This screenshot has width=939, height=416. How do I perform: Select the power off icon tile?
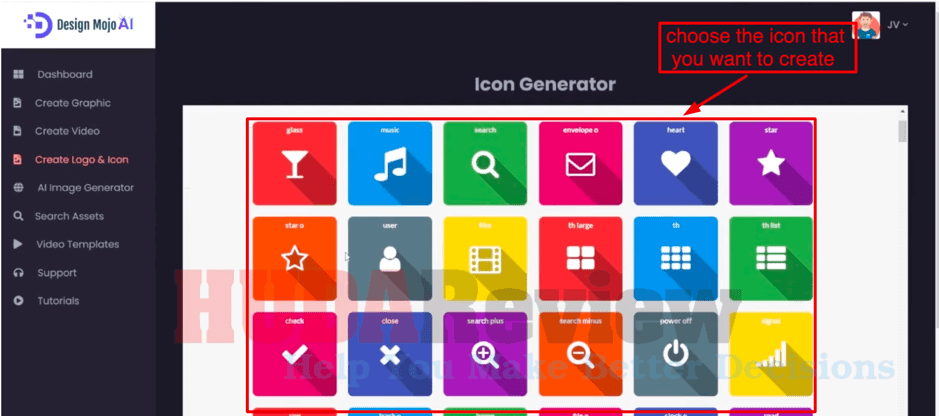pyautogui.click(x=676, y=354)
